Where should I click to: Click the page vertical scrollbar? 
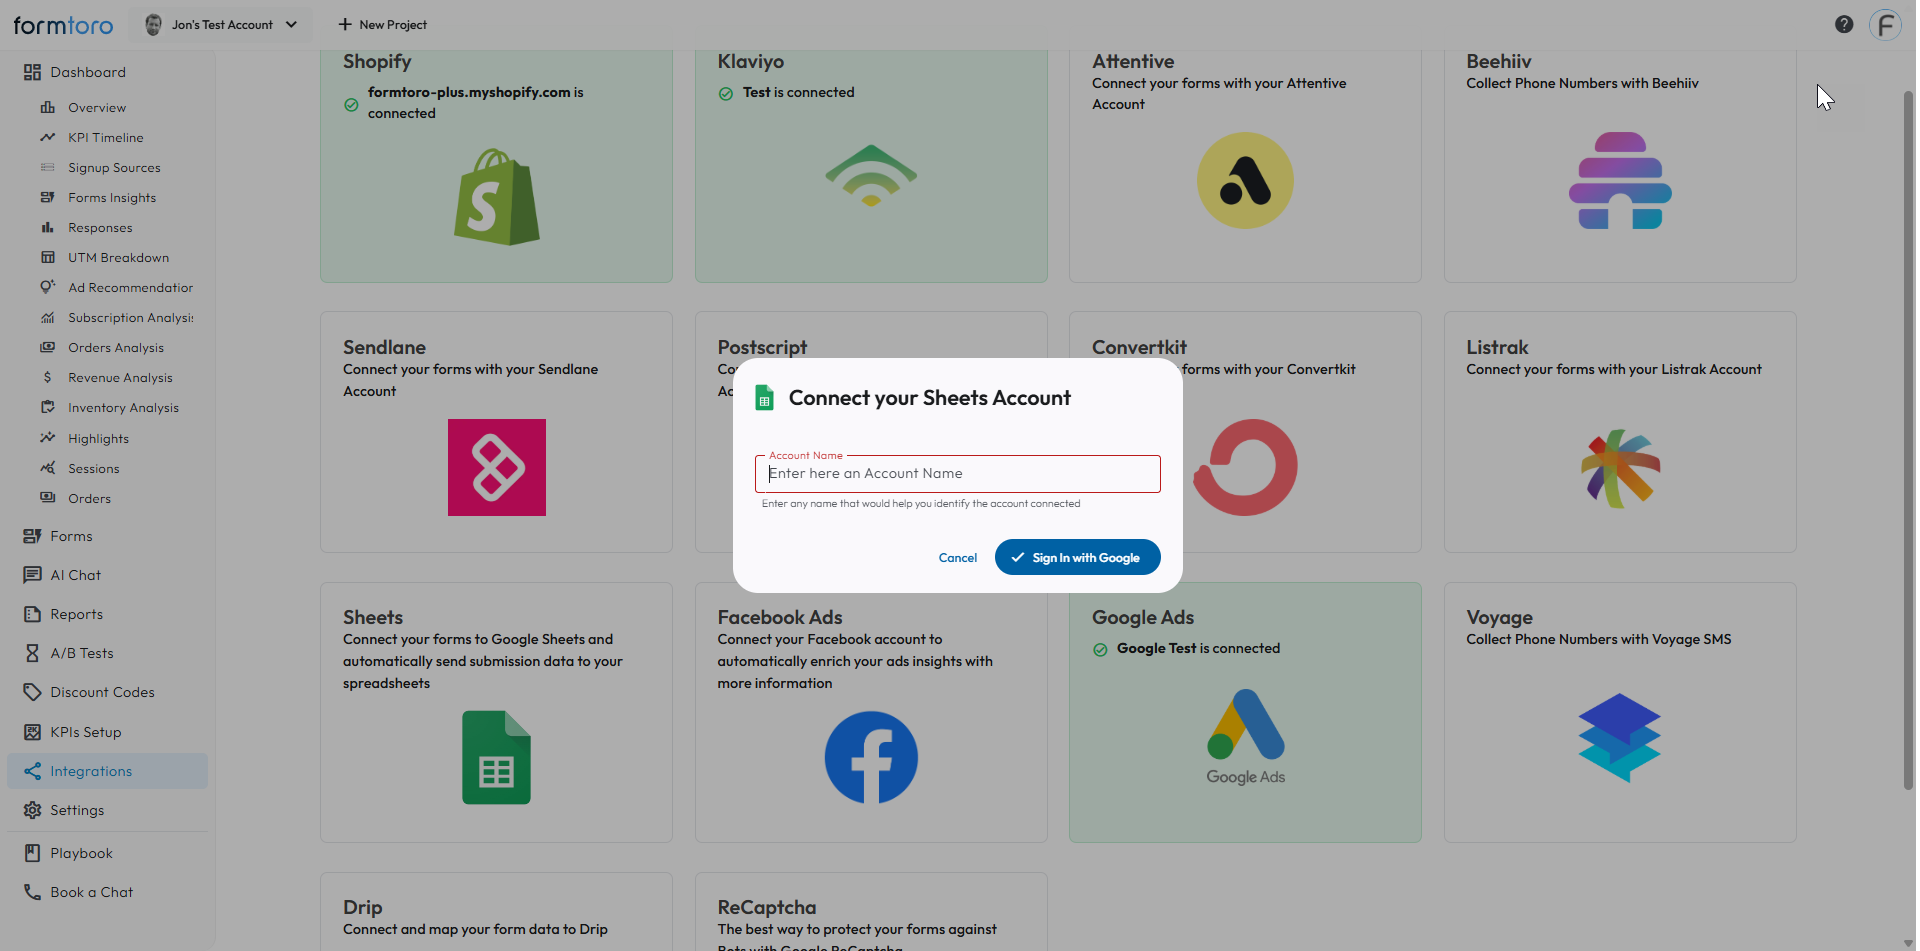1907,440
